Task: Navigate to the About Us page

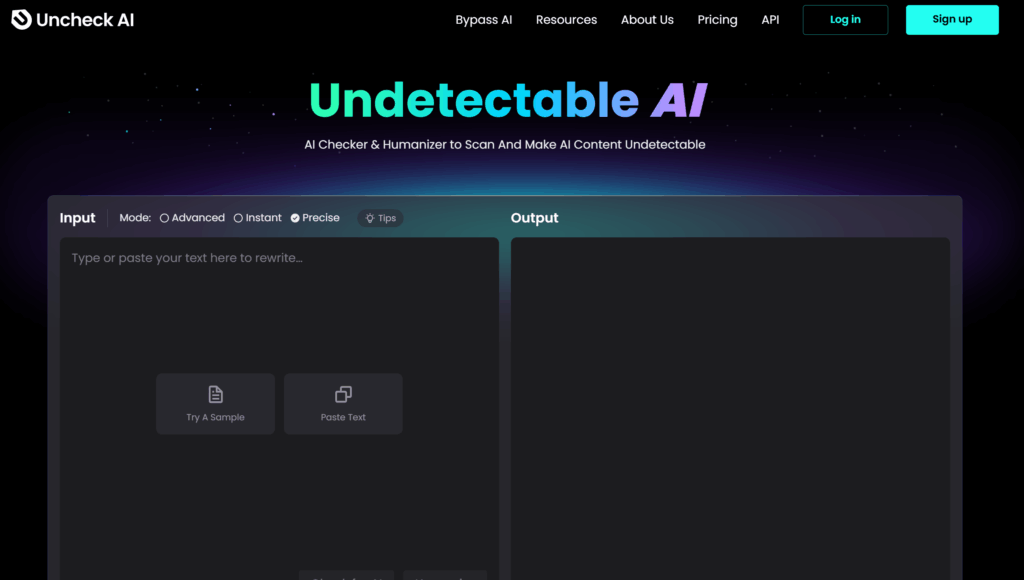Action: click(x=647, y=19)
